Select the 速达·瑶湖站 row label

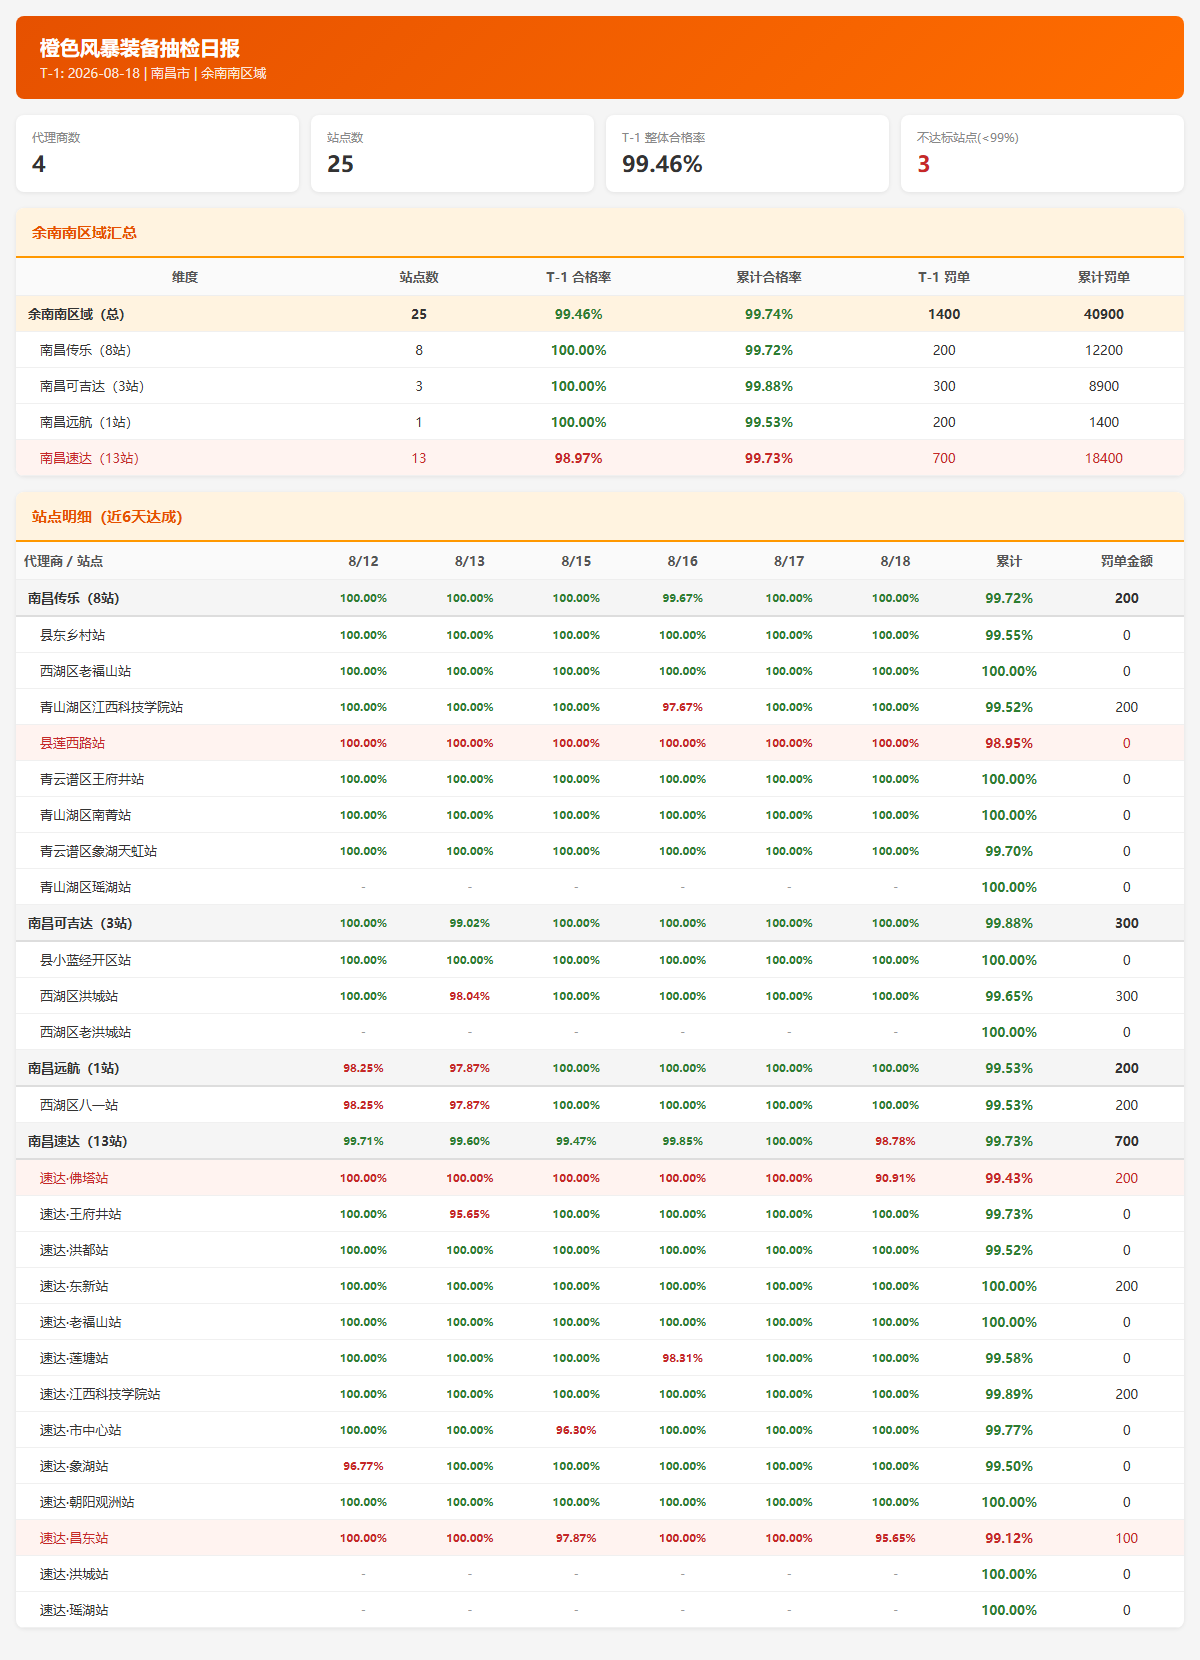pyautogui.click(x=74, y=1610)
